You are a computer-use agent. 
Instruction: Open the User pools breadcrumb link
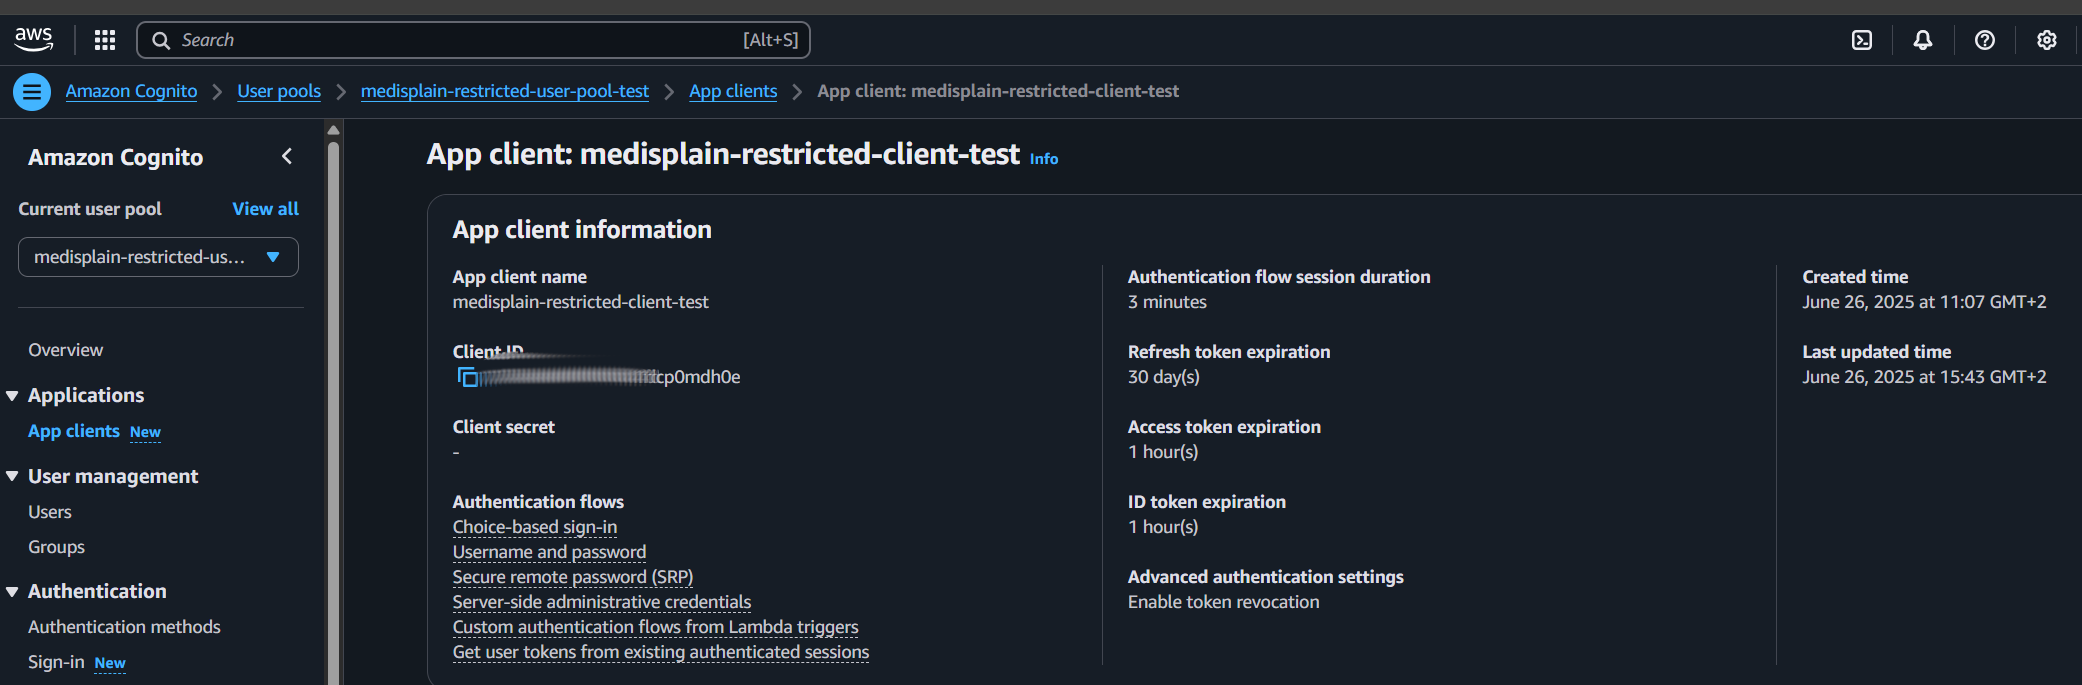(x=279, y=91)
